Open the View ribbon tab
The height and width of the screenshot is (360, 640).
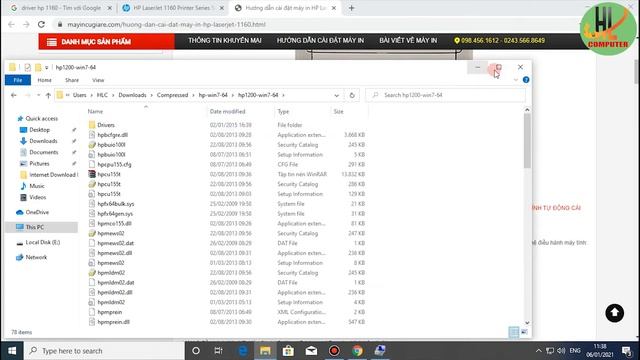[x=98, y=80]
